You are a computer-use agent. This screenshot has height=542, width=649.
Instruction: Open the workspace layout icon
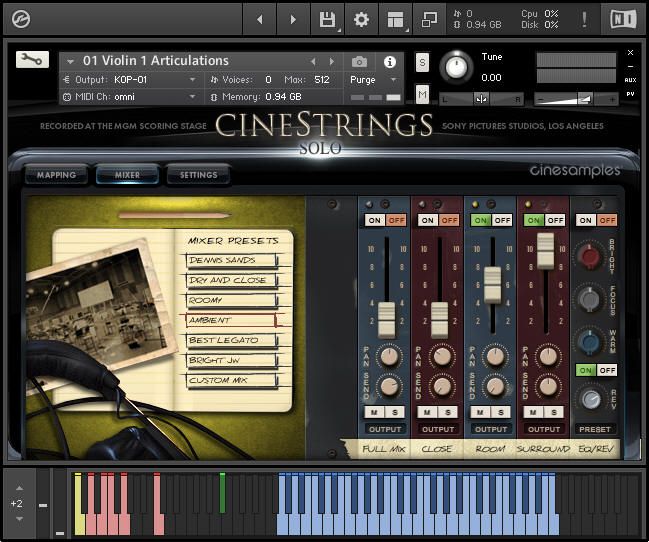point(395,19)
